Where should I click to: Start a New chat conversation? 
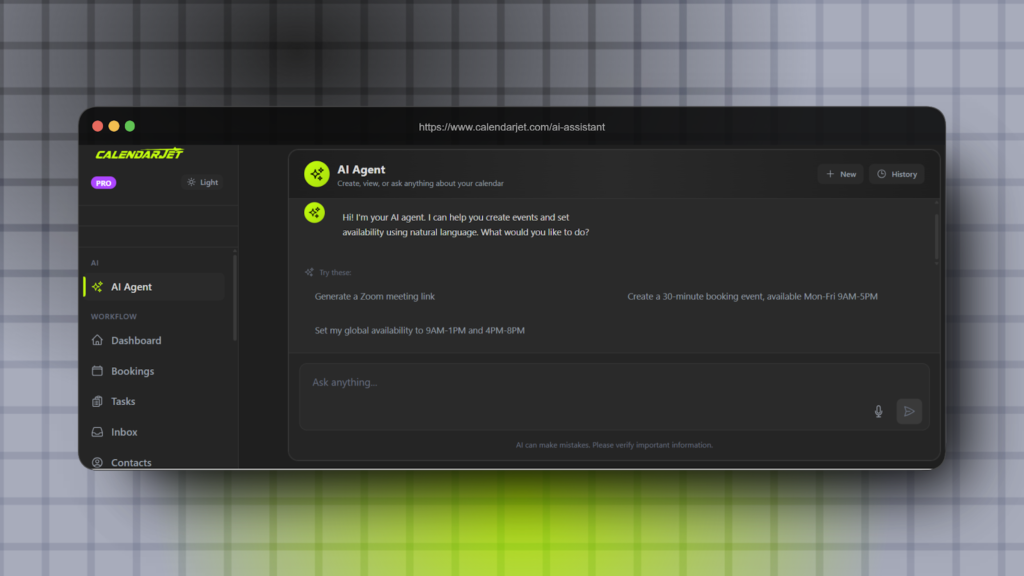(x=840, y=174)
